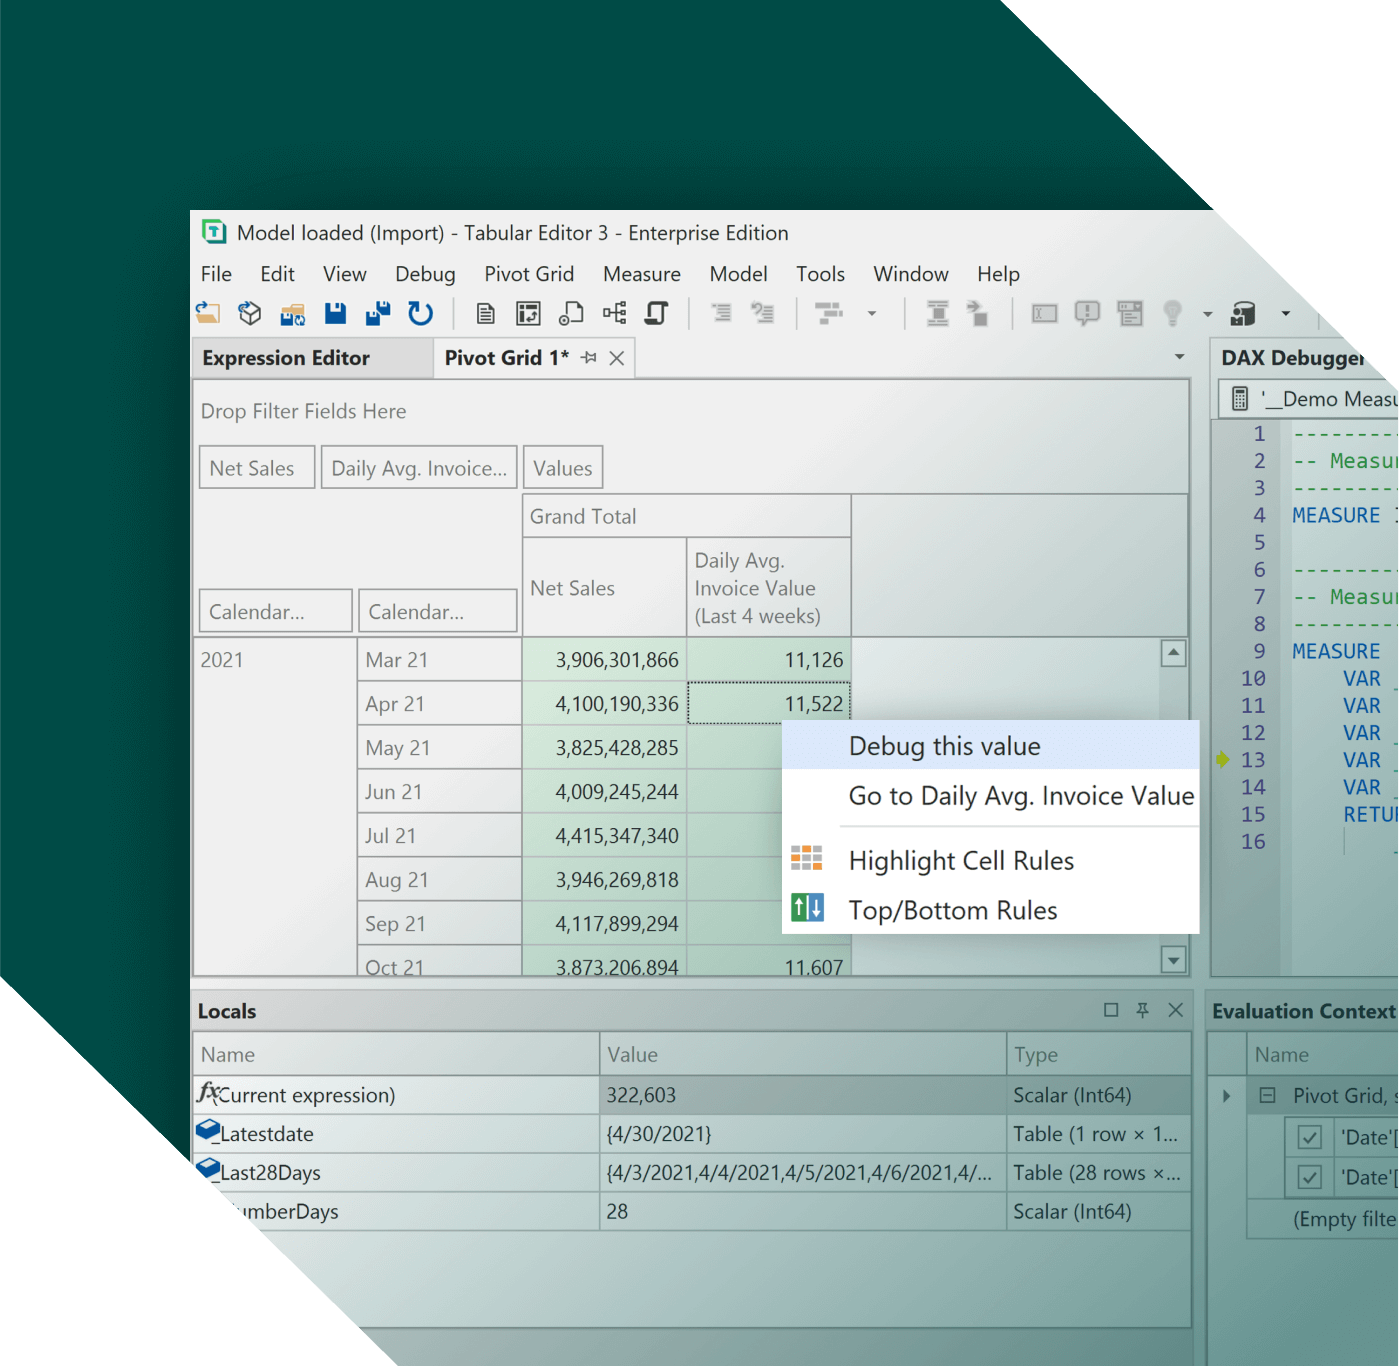Open the Window menu
The image size is (1399, 1366).
[x=911, y=274]
